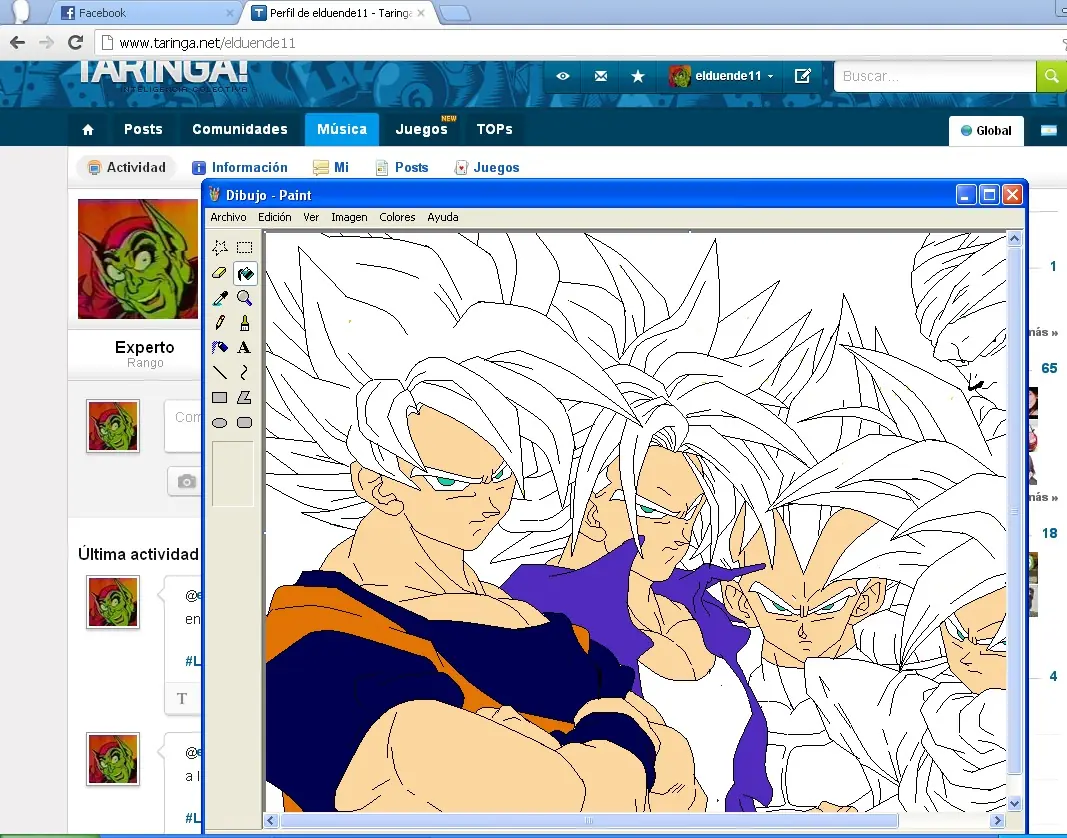1067x838 pixels.
Task: Close the Perfil de elduende11 tab
Action: coord(421,13)
